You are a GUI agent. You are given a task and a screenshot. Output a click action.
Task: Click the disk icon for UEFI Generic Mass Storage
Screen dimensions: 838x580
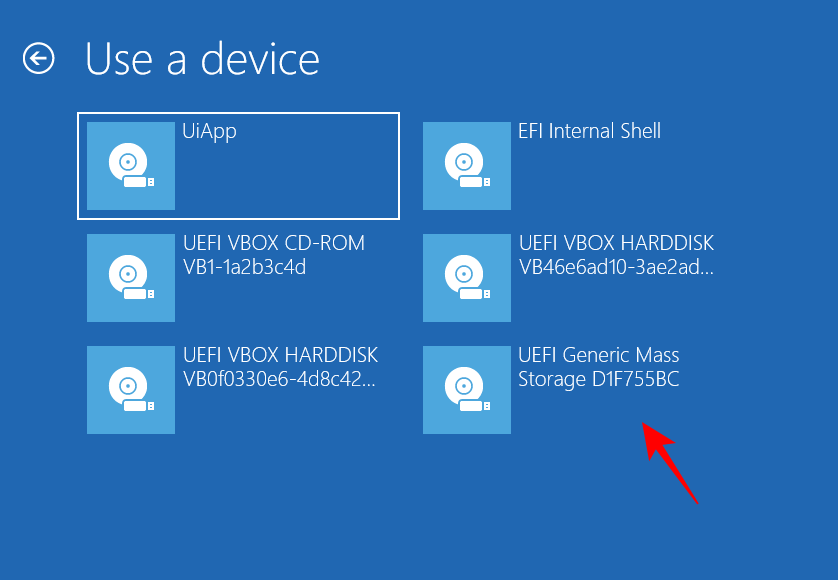click(x=467, y=390)
